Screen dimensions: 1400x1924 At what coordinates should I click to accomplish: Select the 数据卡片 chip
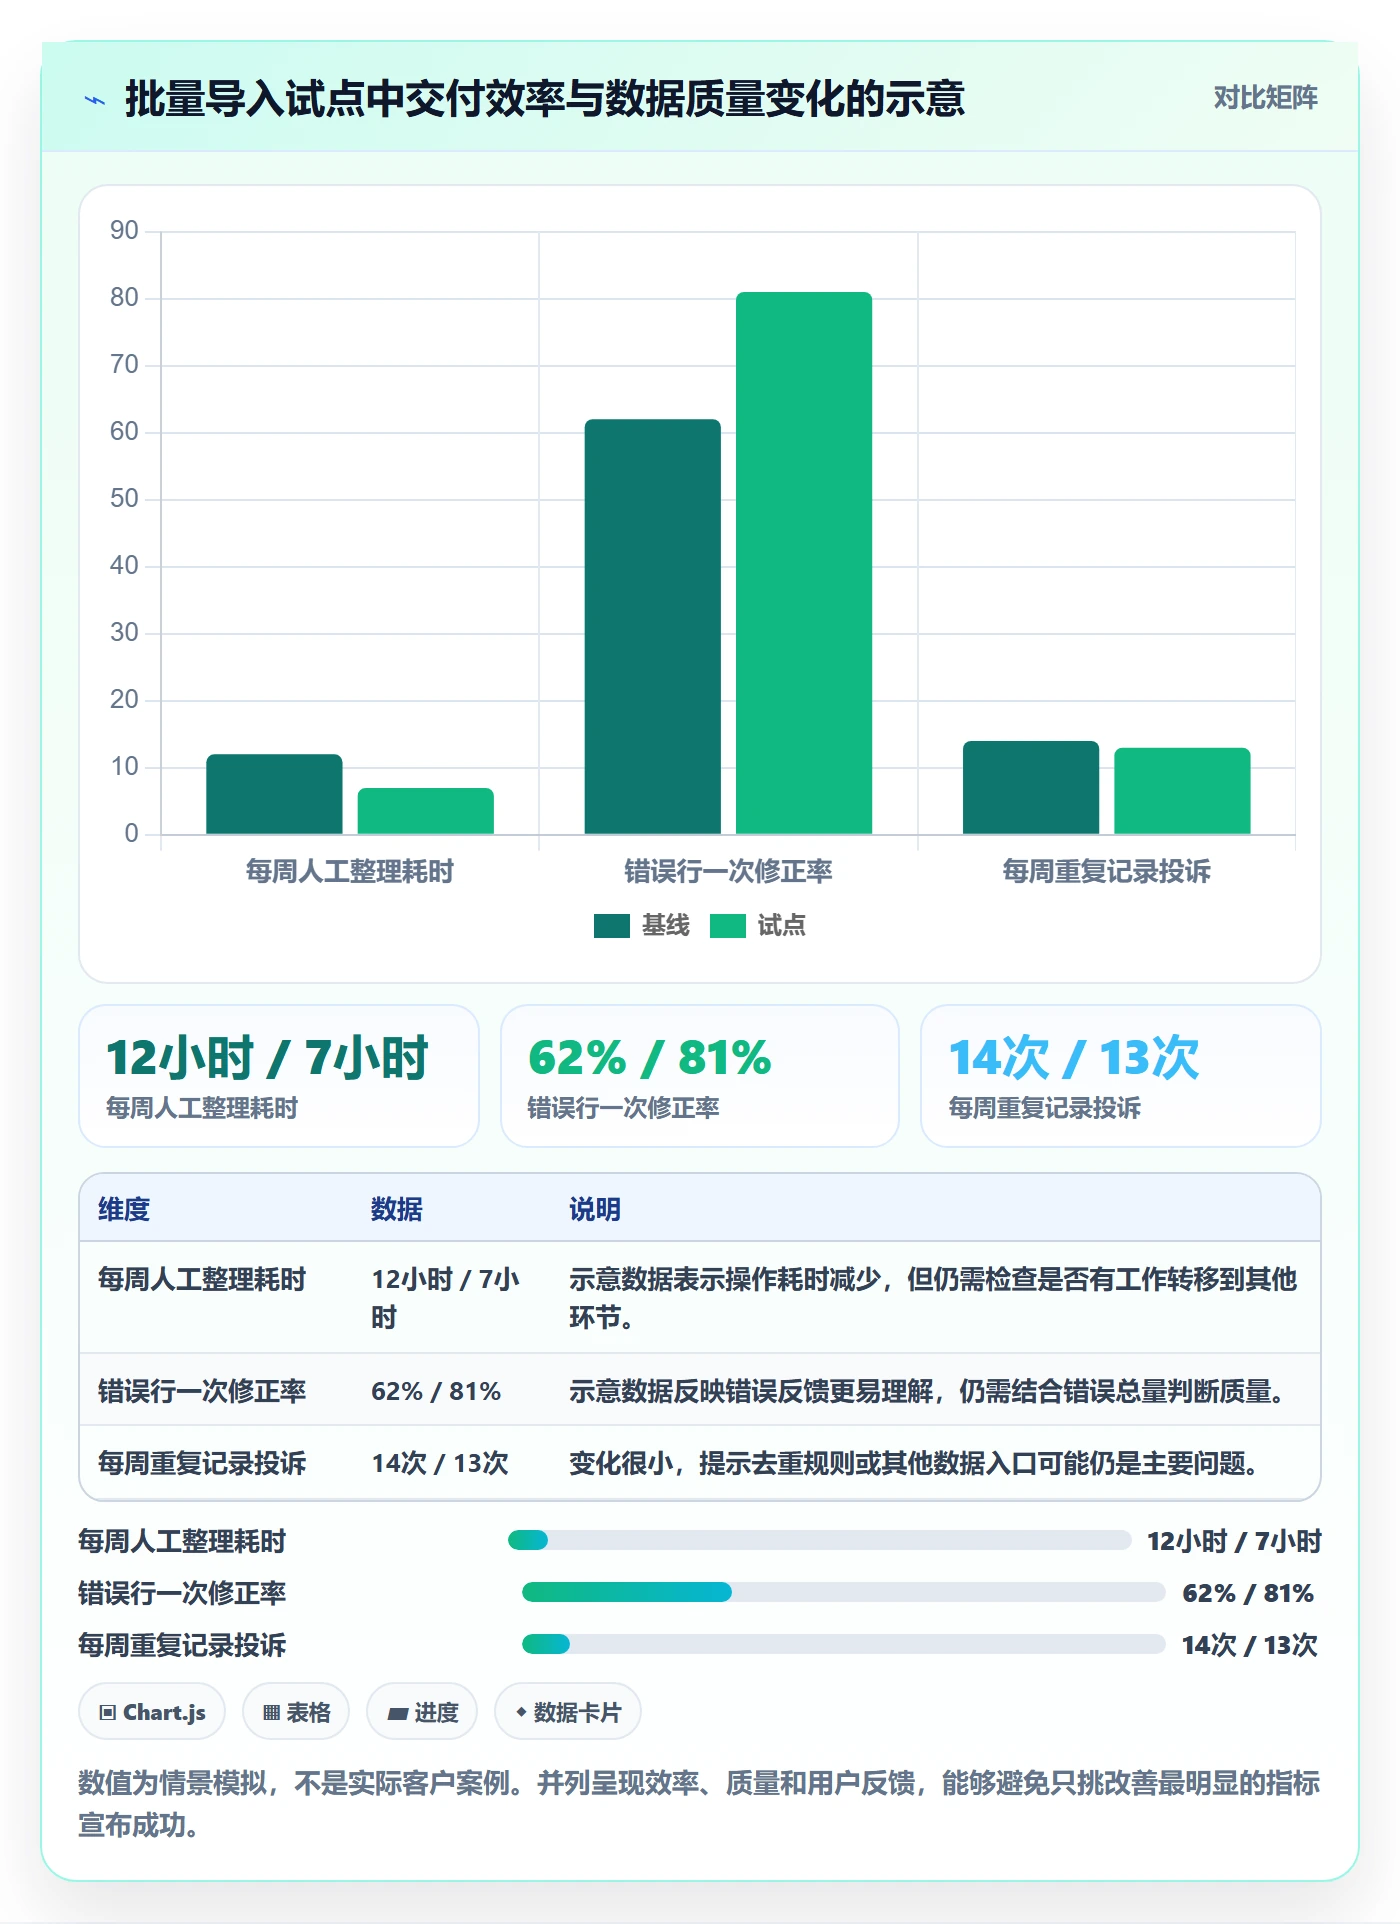[568, 1712]
